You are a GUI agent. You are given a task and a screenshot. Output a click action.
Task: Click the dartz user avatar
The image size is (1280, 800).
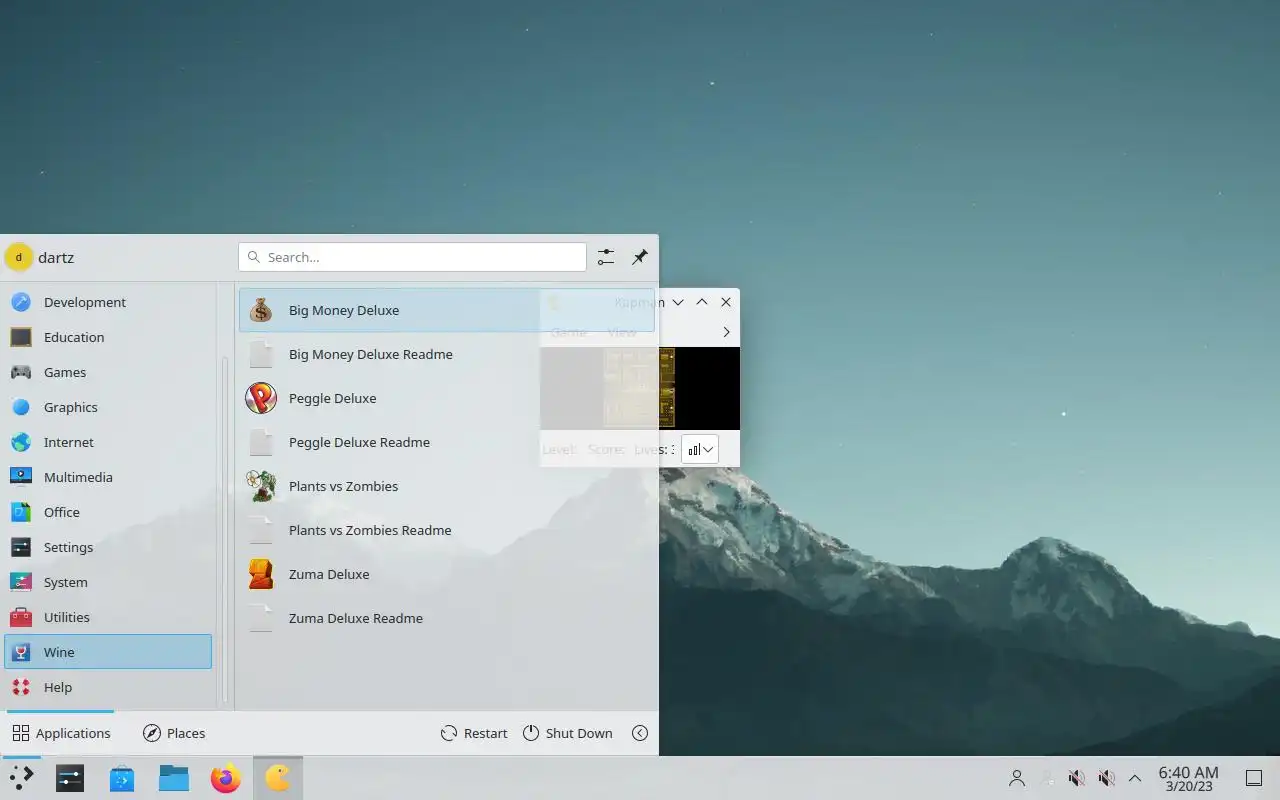coord(18,257)
